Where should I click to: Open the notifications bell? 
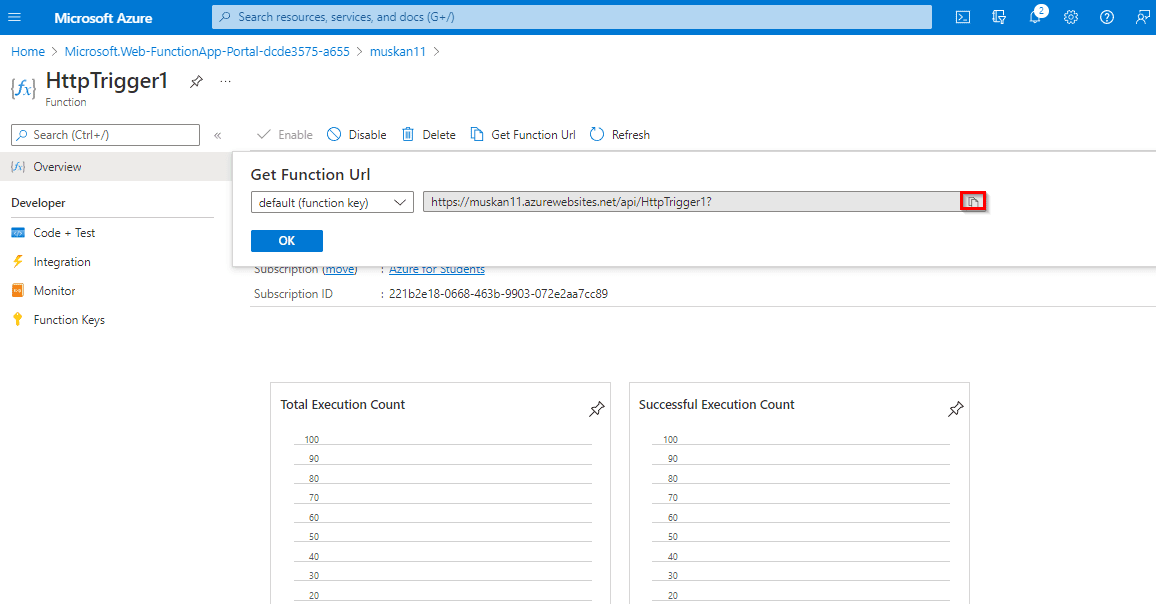pyautogui.click(x=1035, y=17)
